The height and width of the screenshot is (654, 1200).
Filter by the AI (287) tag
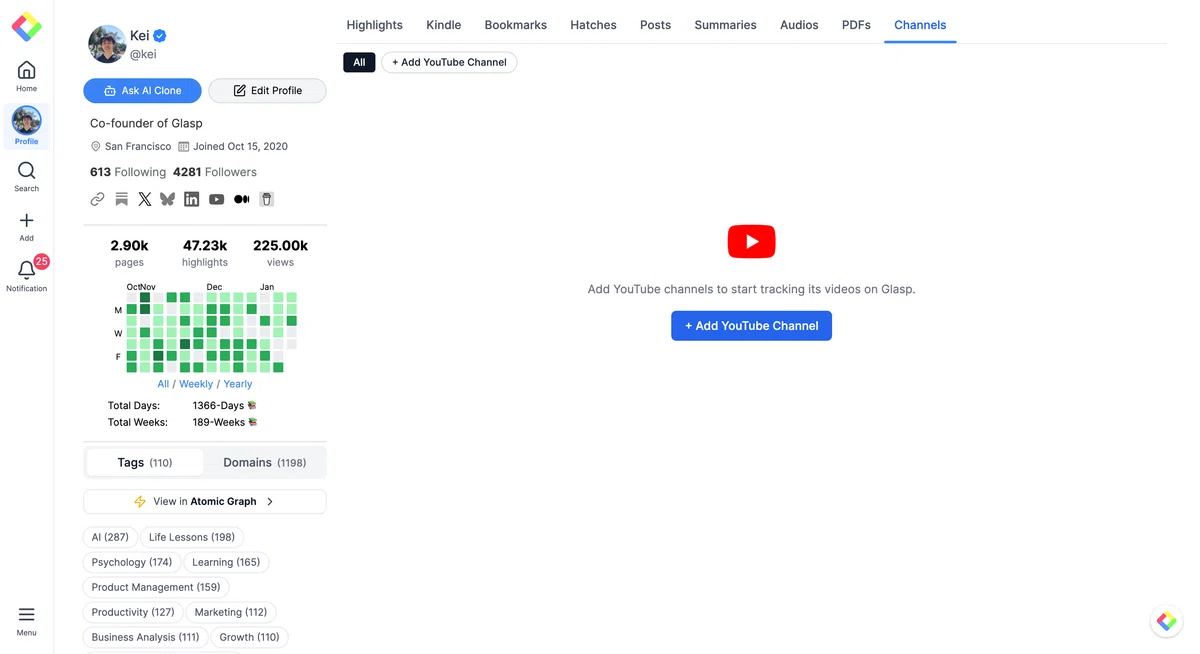(x=110, y=537)
